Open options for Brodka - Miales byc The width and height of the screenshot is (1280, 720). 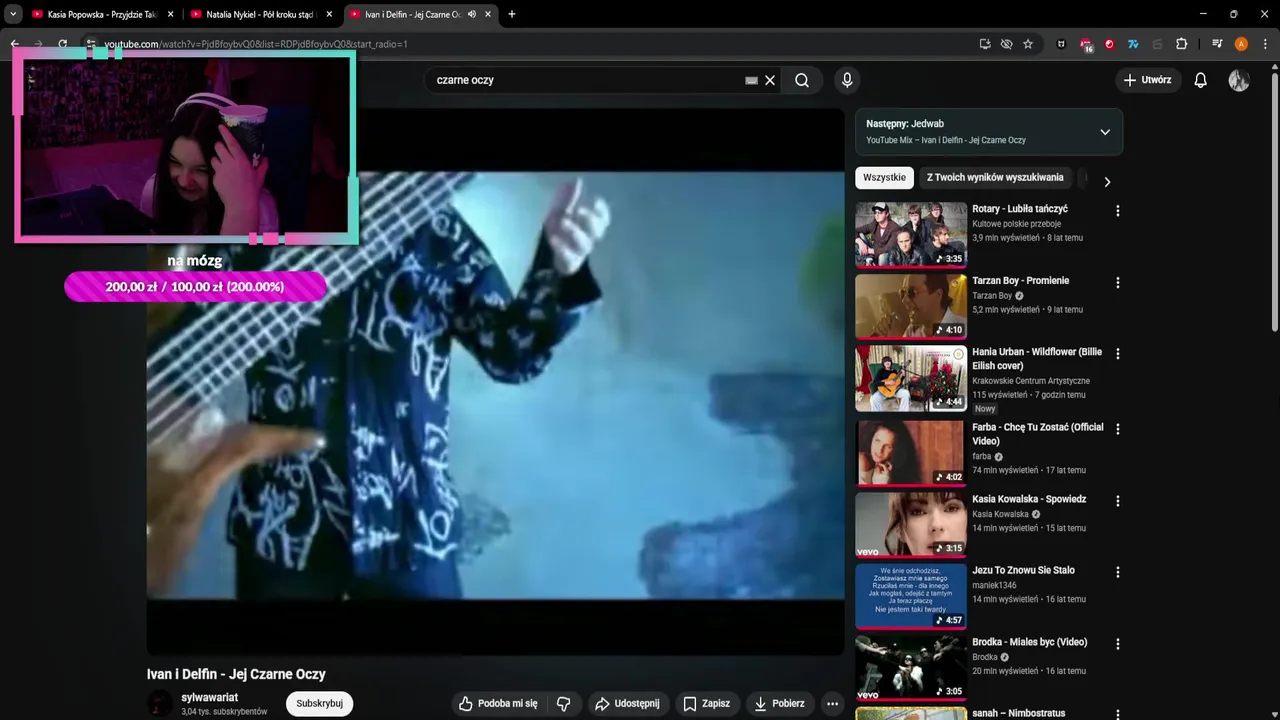pyautogui.click(x=1117, y=644)
